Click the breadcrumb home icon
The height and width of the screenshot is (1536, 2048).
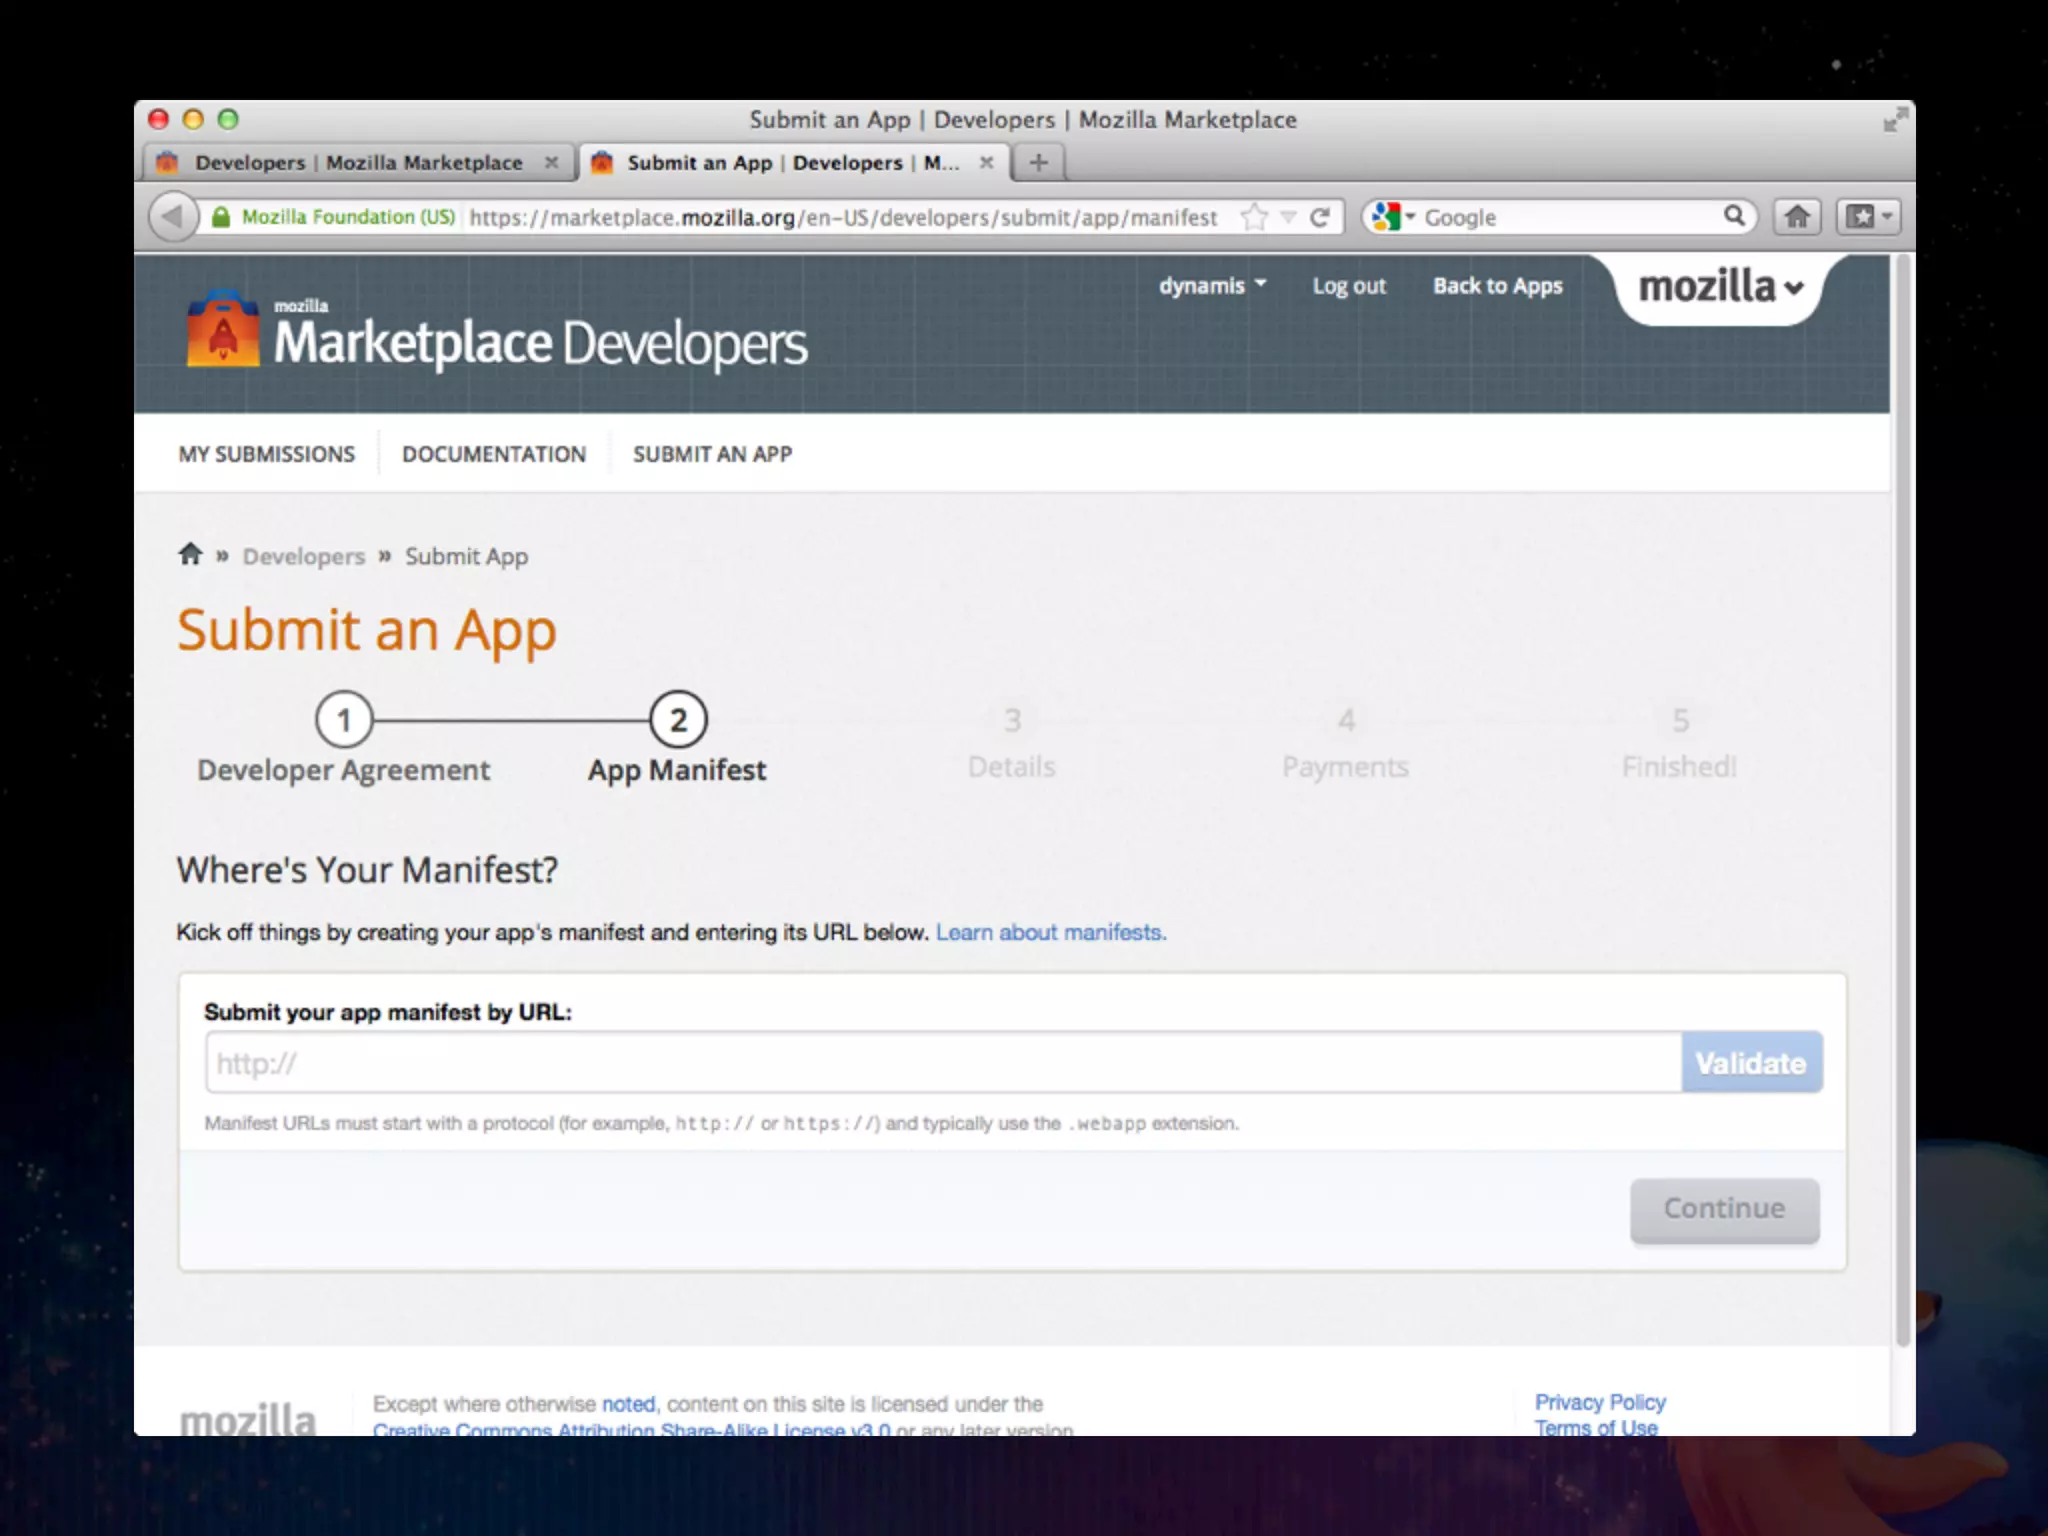(190, 555)
